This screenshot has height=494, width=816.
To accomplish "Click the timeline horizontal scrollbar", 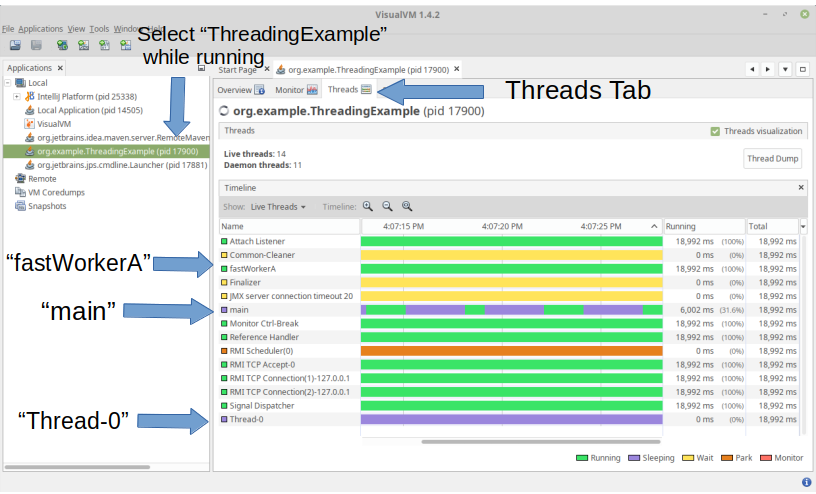I will [541, 442].
